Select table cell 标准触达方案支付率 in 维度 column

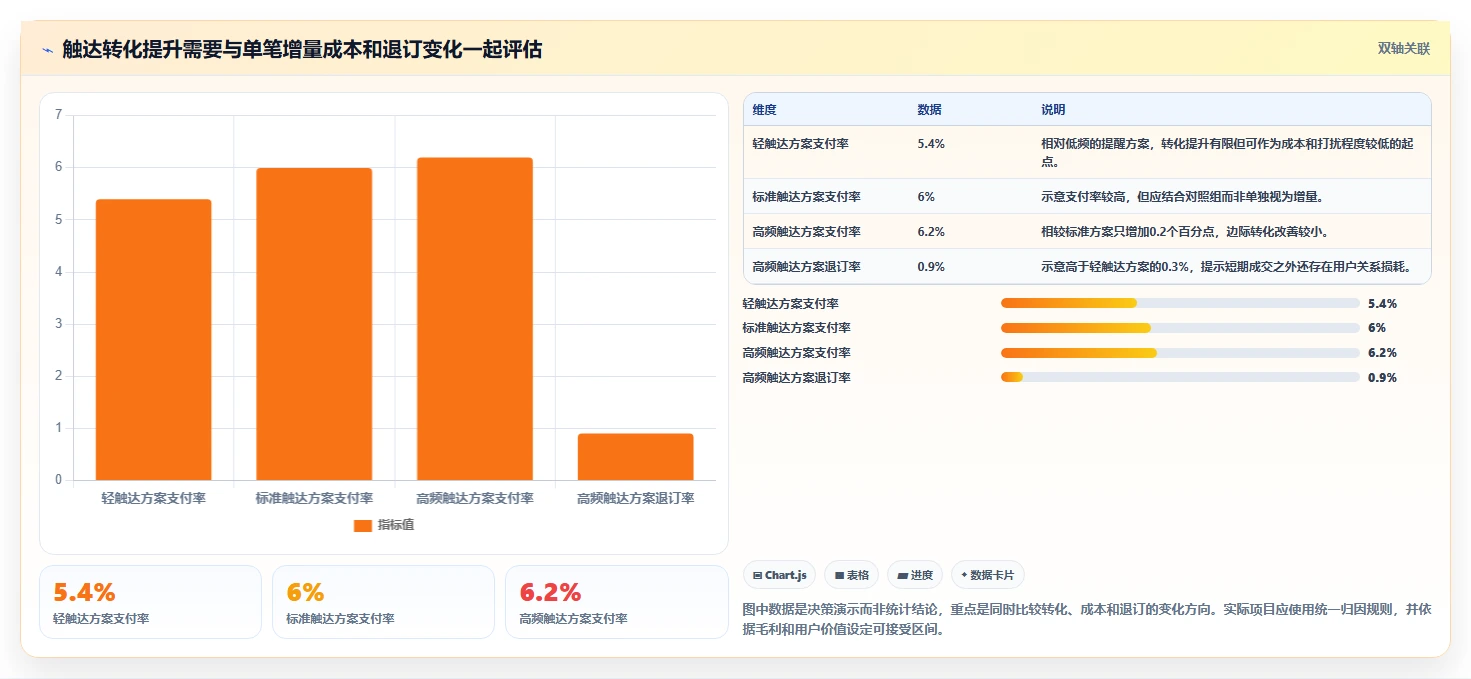click(x=806, y=197)
